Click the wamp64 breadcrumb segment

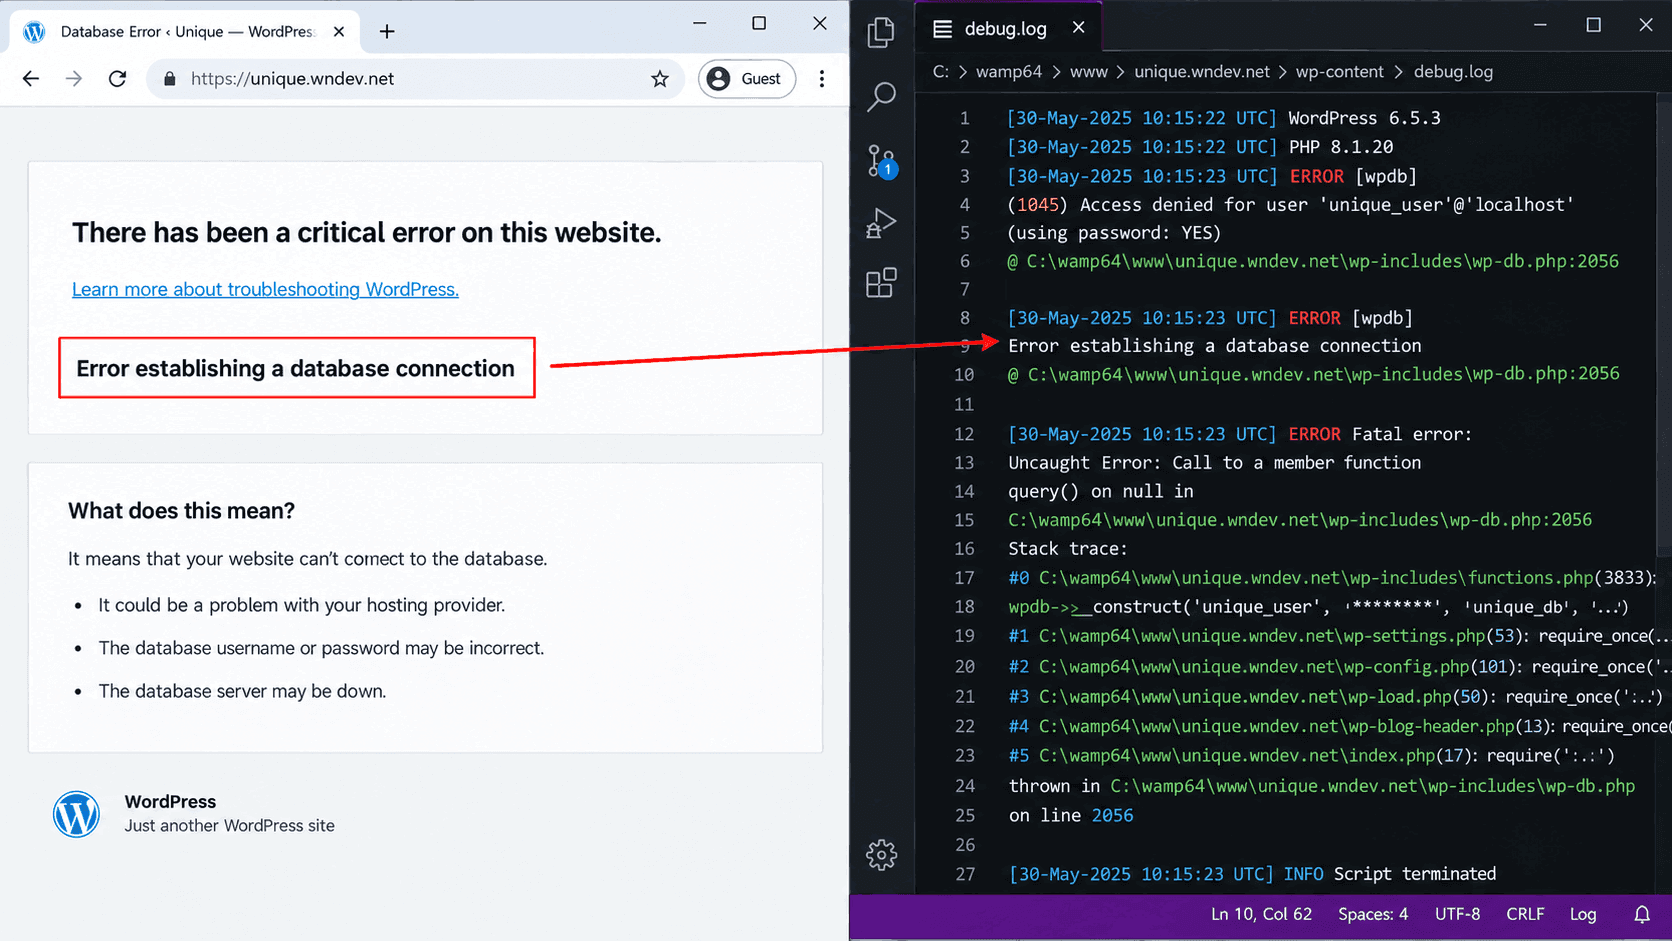(x=1009, y=72)
